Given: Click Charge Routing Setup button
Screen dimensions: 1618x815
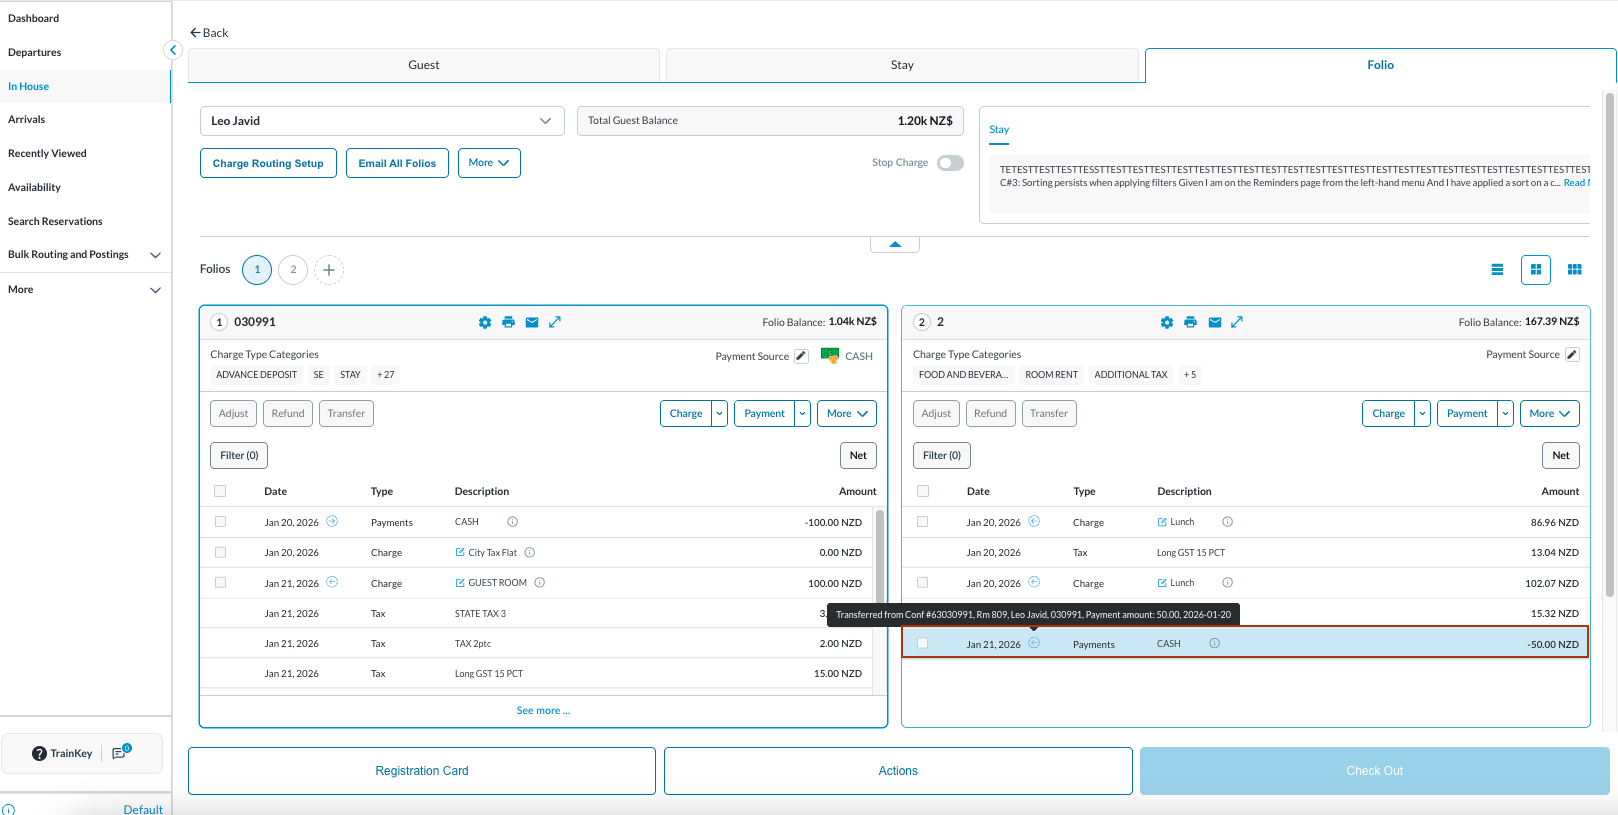Looking at the screenshot, I should (268, 163).
